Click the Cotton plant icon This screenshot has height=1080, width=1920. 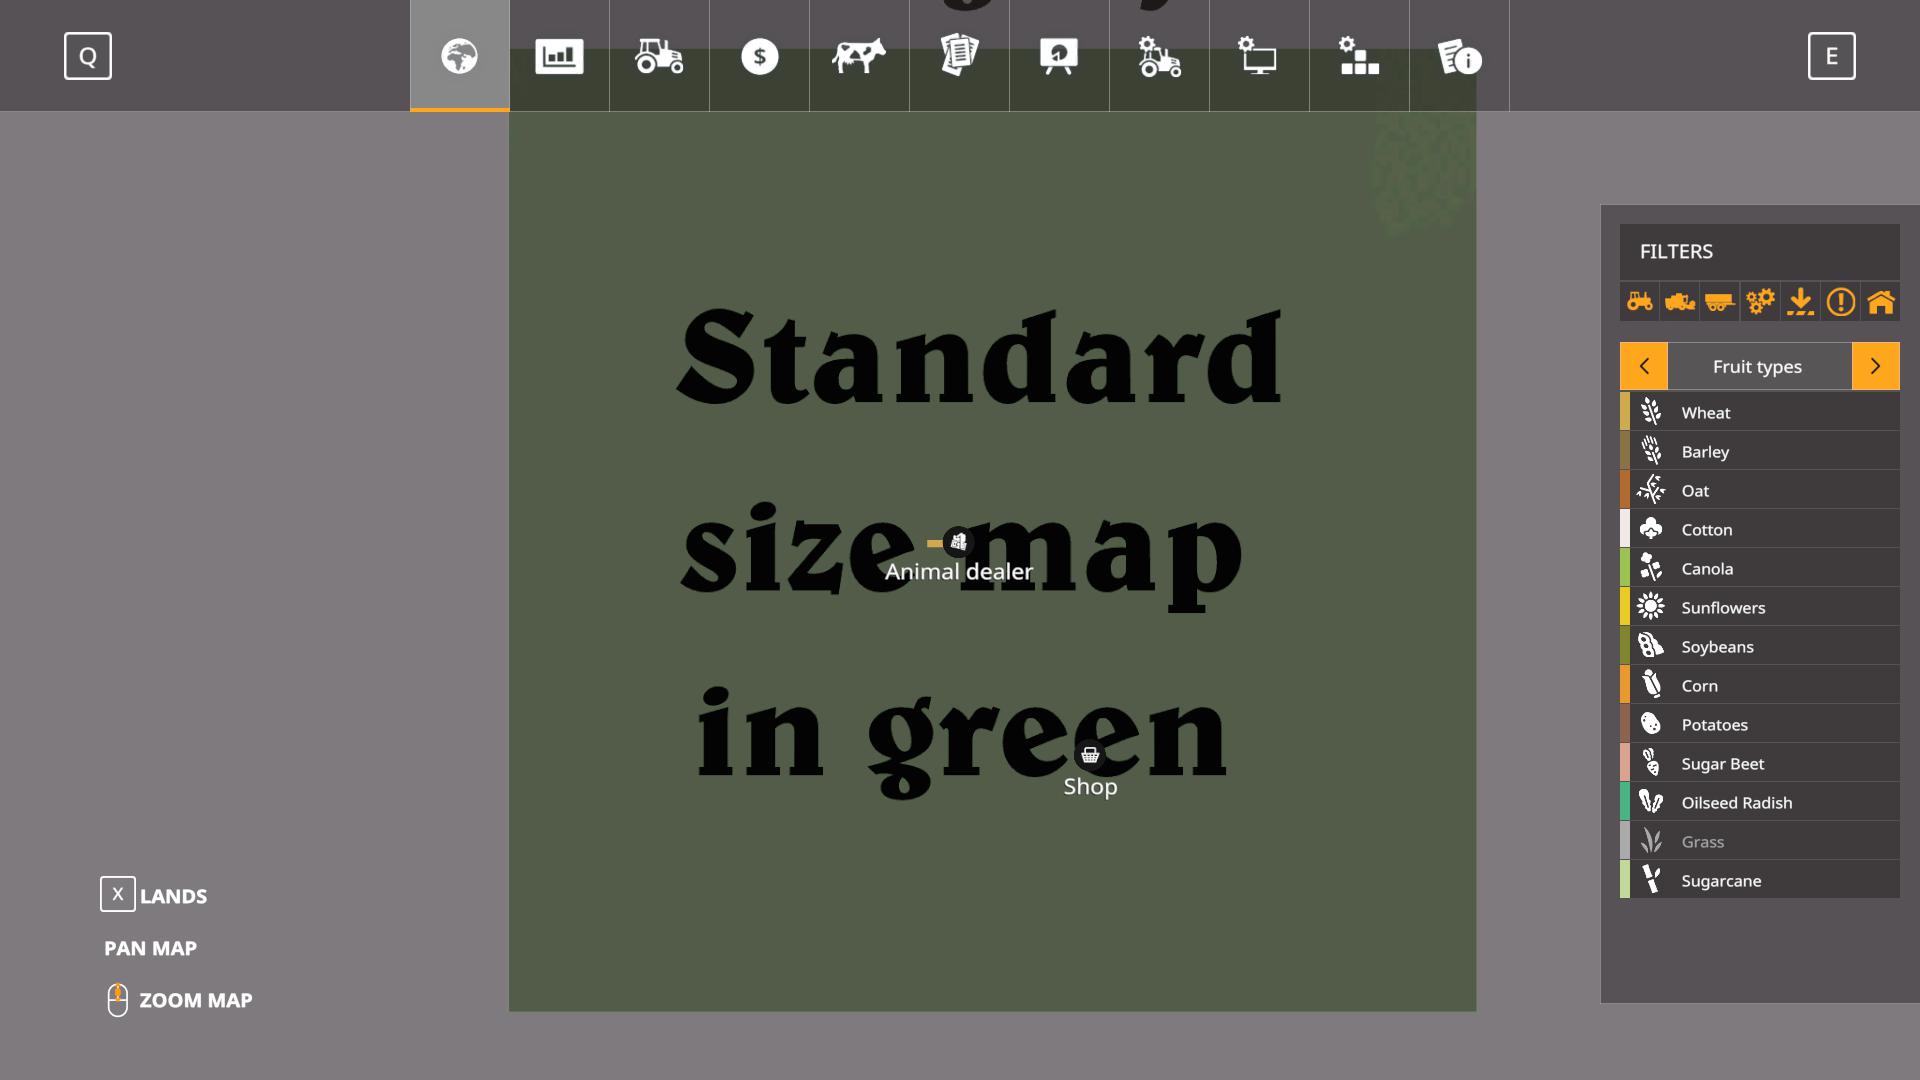tap(1651, 529)
